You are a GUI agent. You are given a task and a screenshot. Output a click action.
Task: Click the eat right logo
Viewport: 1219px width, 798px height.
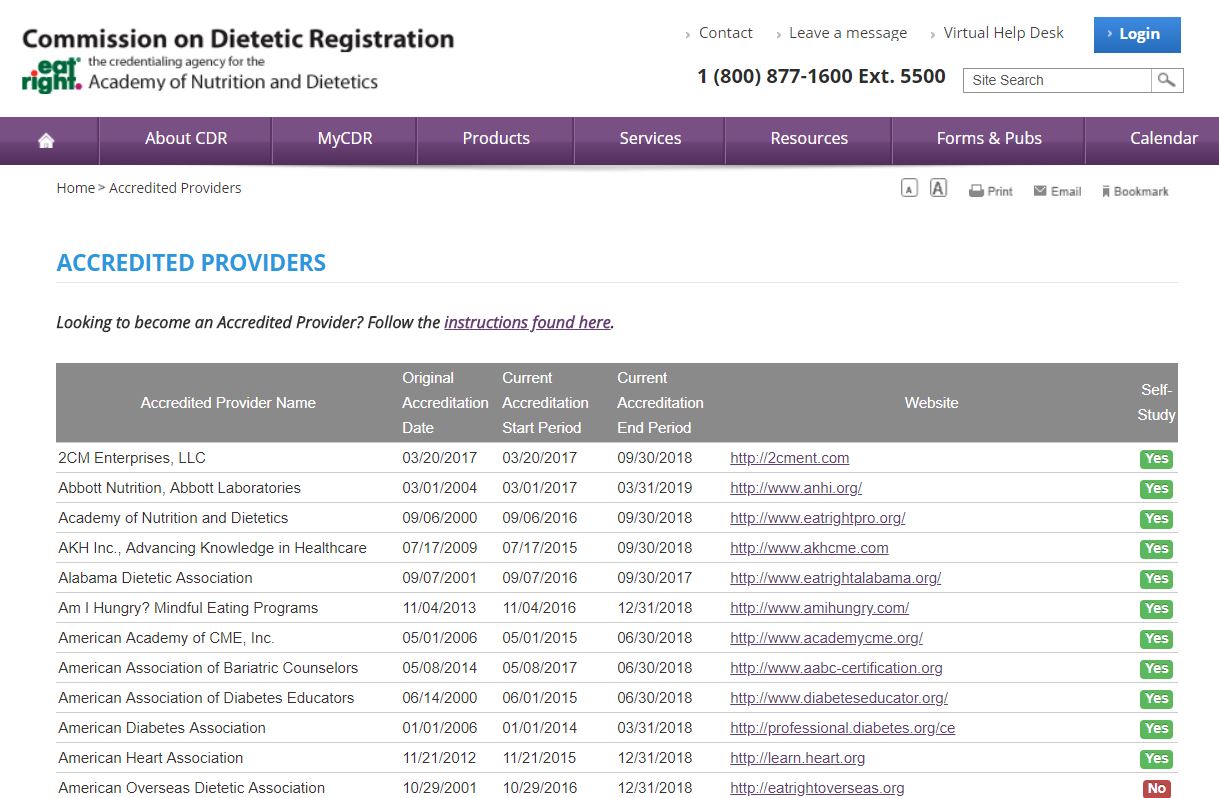tap(52, 75)
